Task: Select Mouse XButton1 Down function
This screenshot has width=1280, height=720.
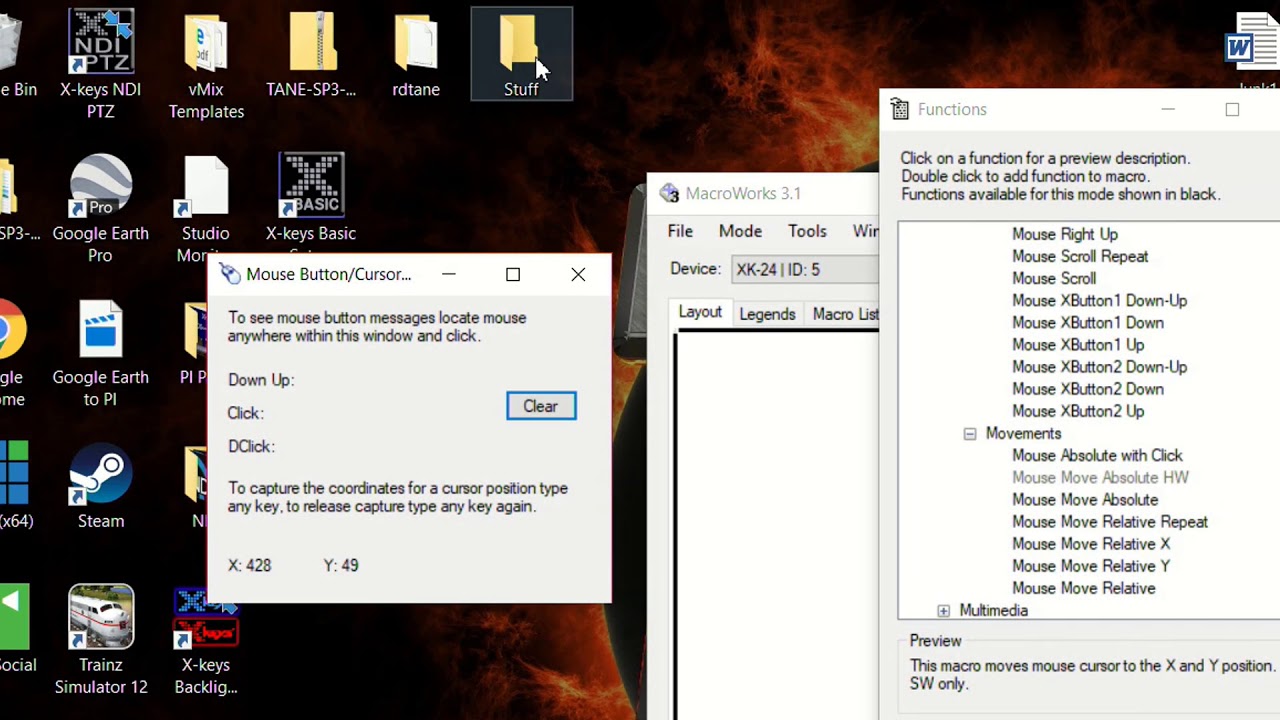Action: (1088, 322)
